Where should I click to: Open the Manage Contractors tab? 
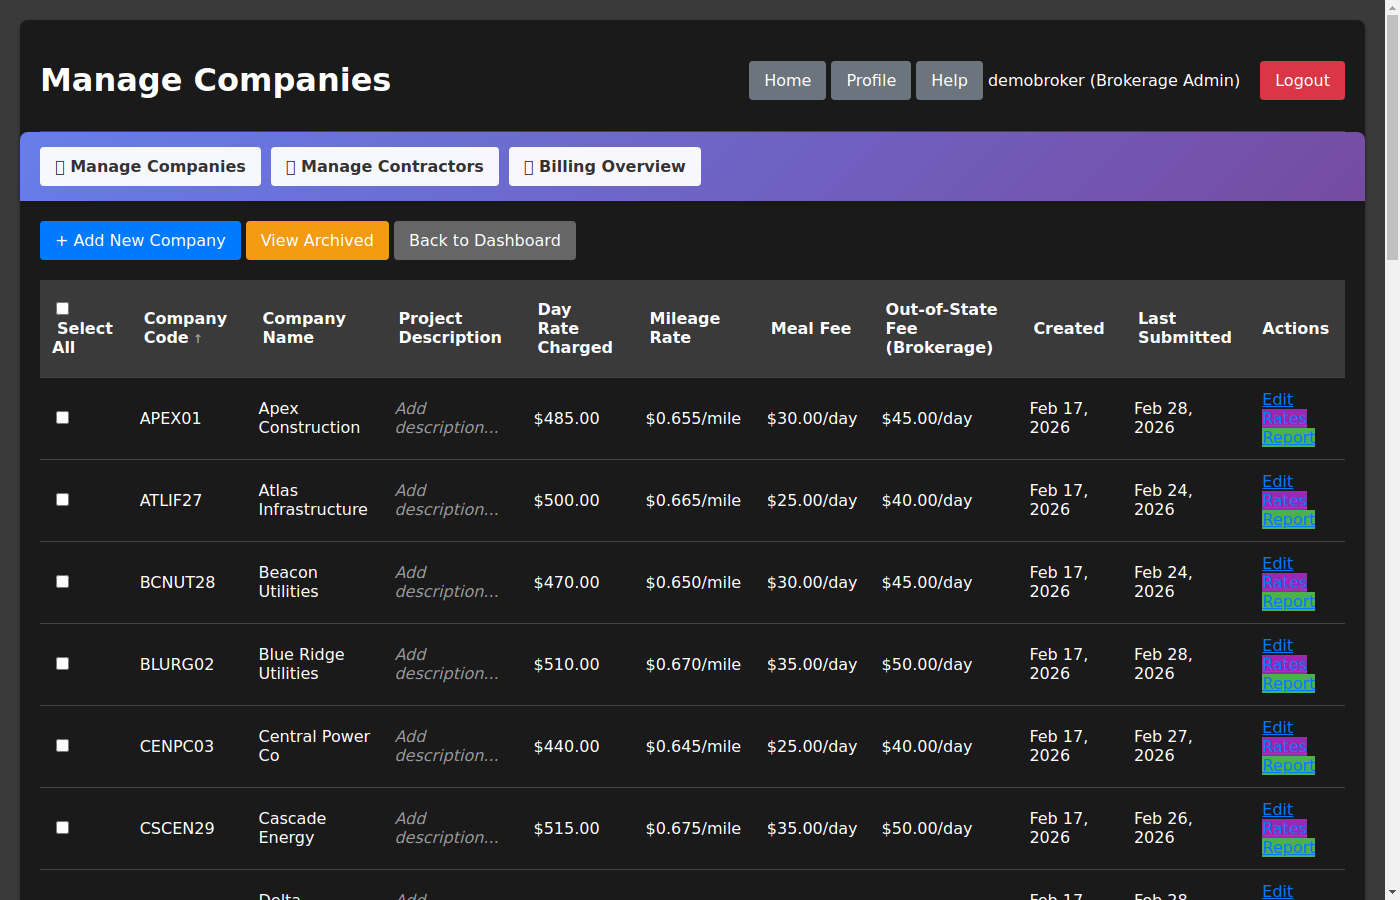click(x=385, y=166)
